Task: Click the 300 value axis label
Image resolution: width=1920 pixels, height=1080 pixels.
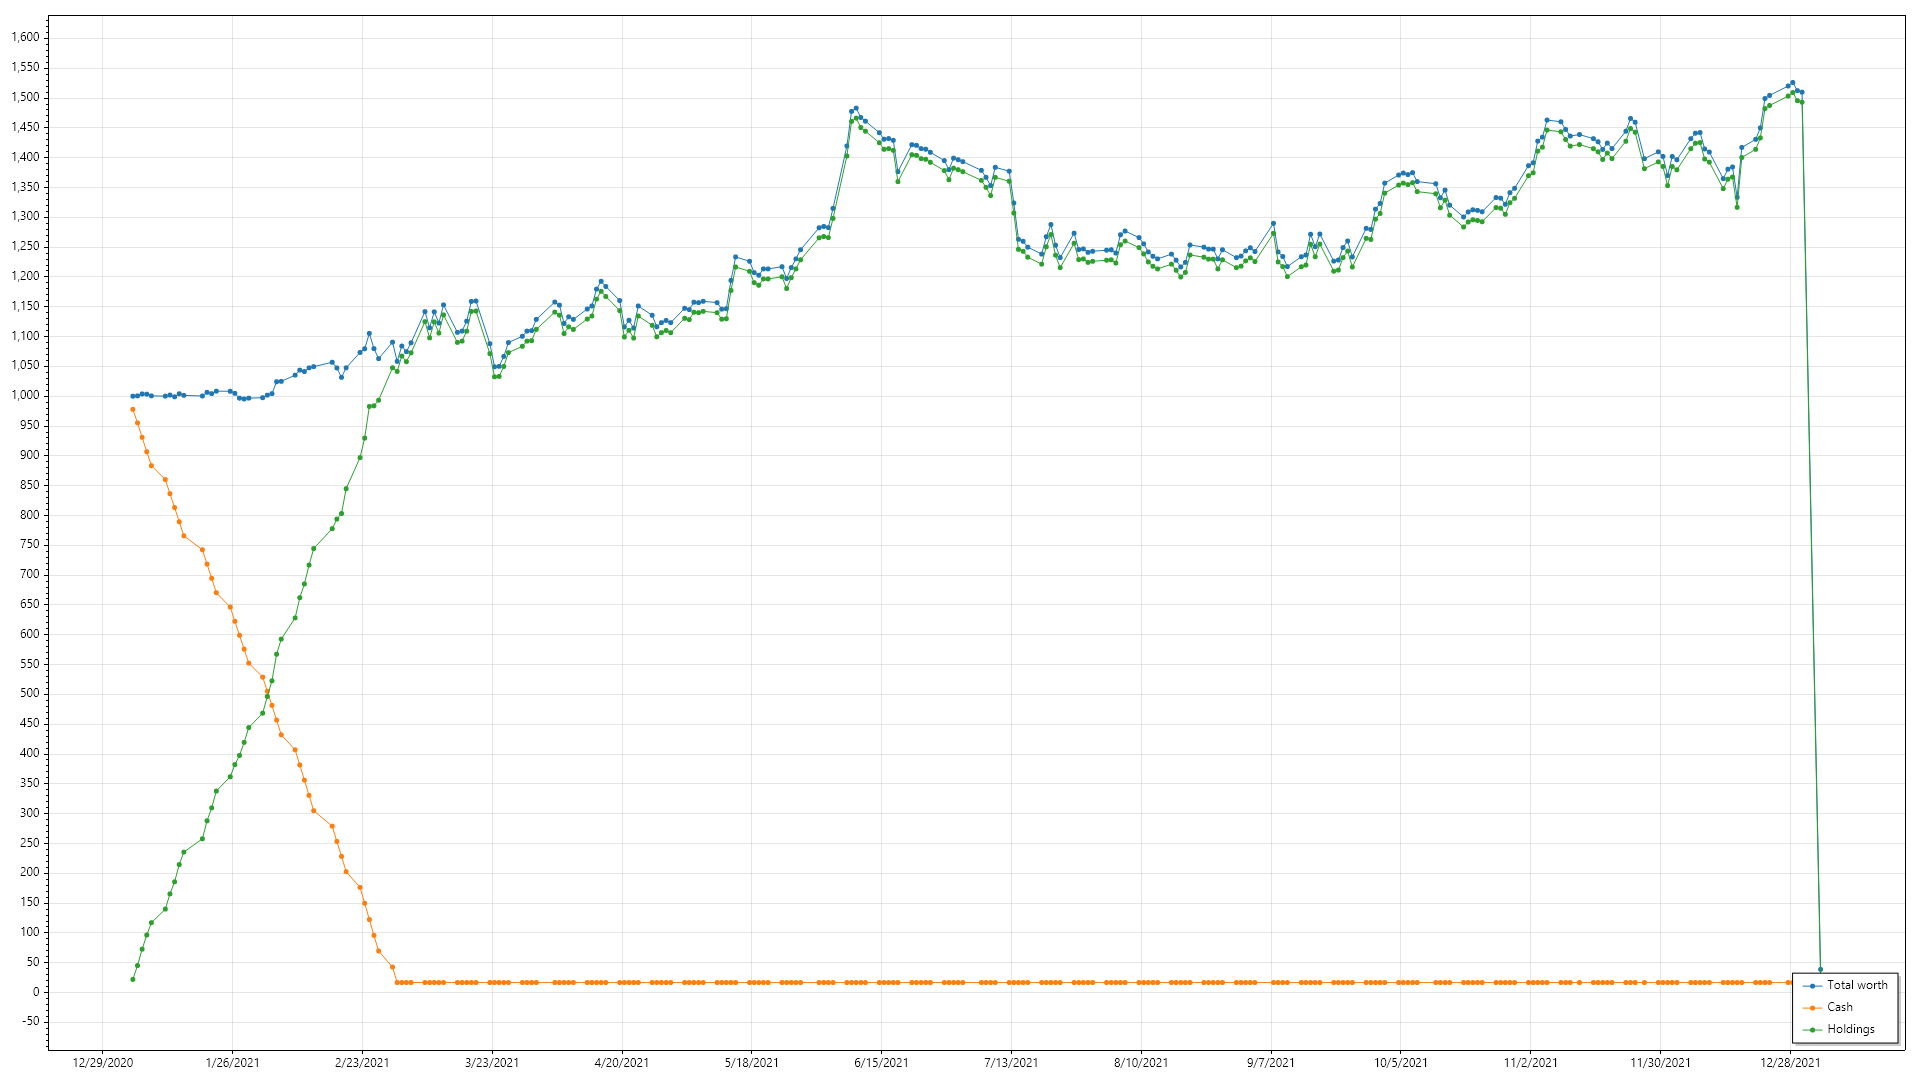Action: [x=30, y=813]
